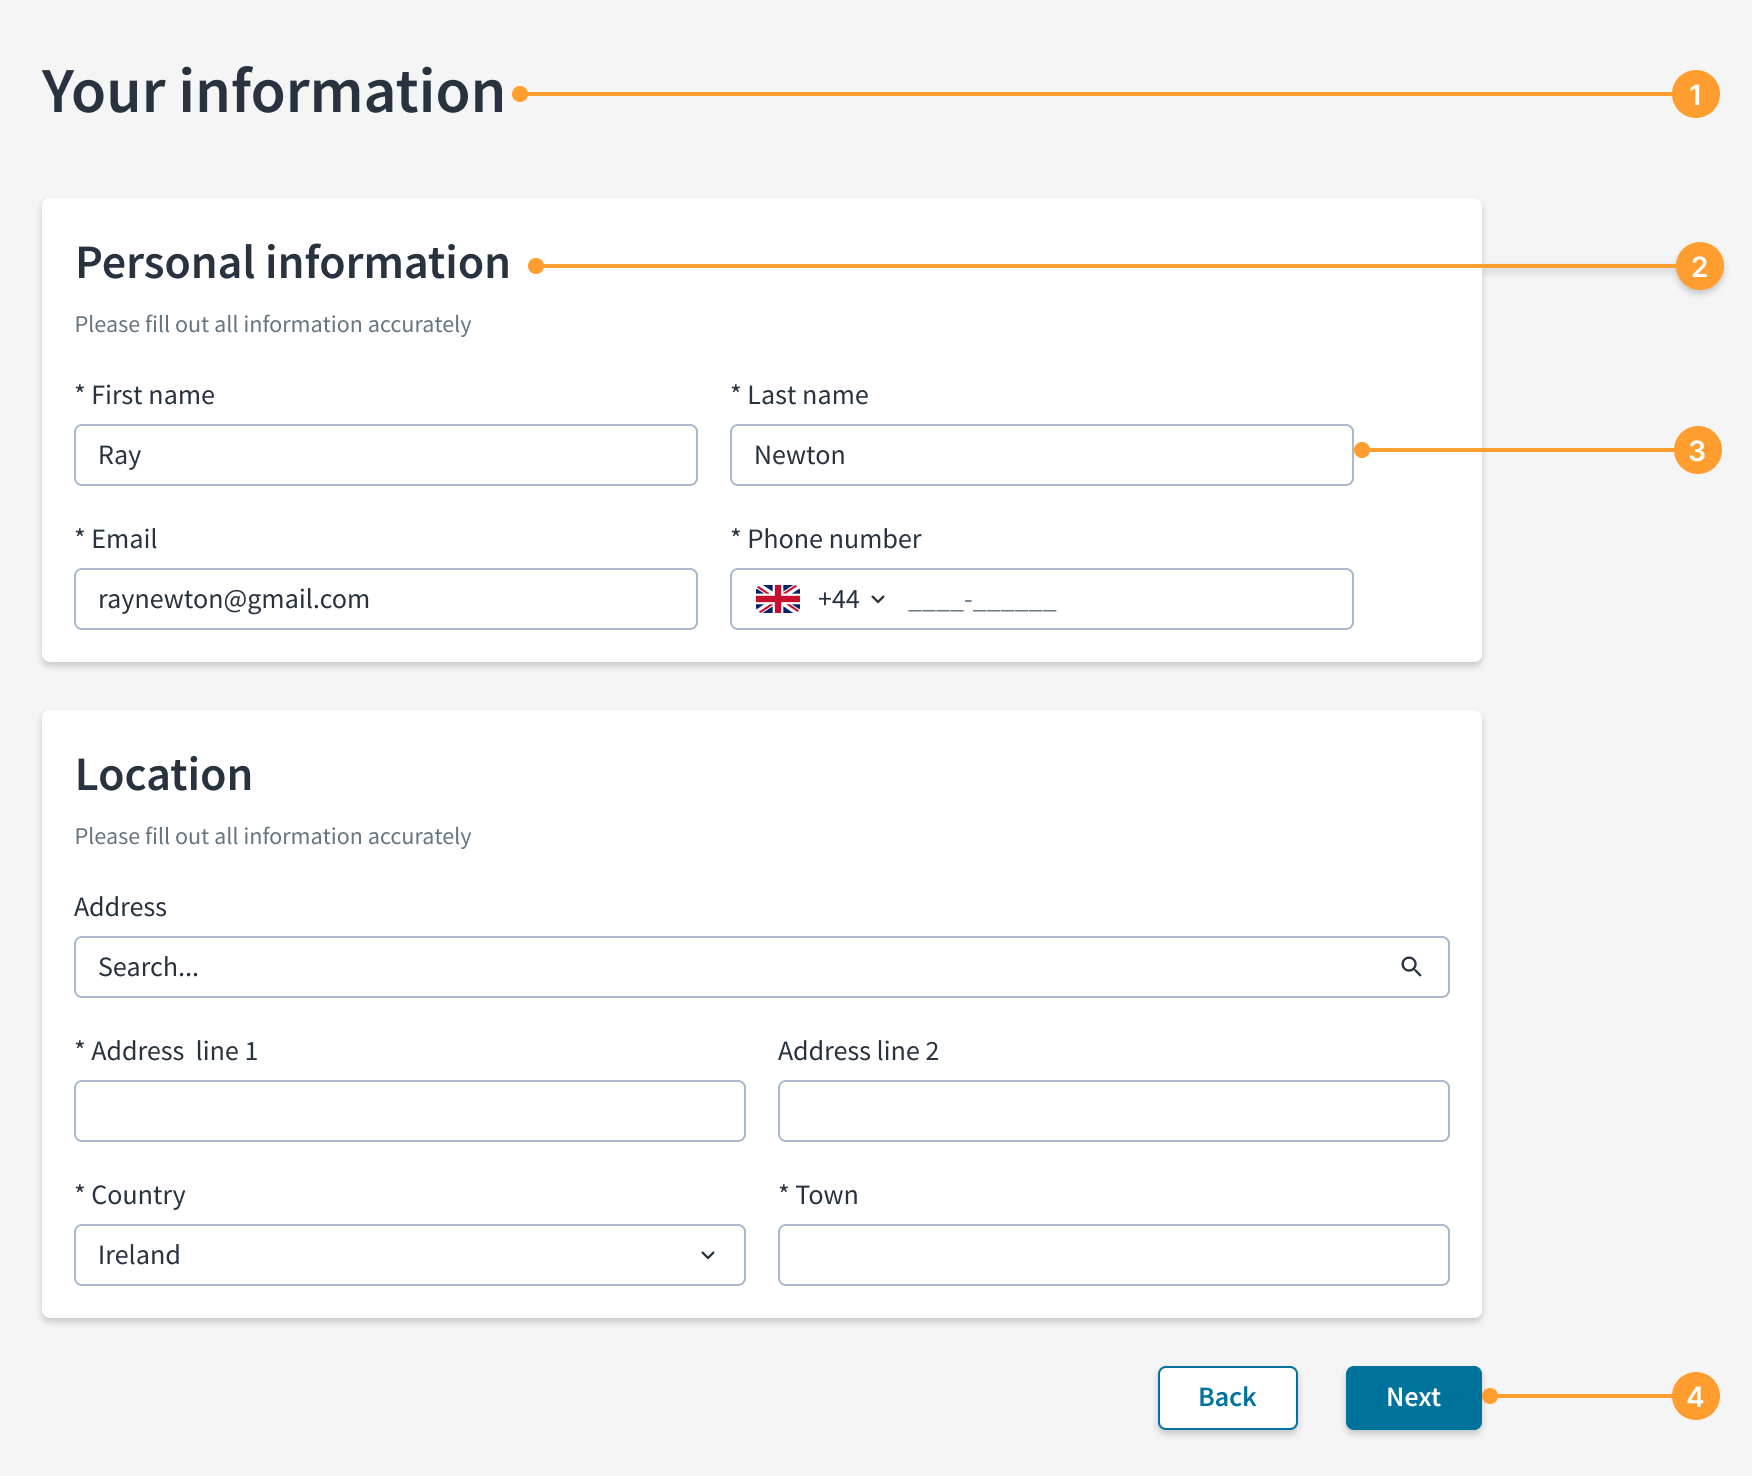This screenshot has width=1752, height=1476.
Task: Click the phone number entry area
Action: [1120, 599]
